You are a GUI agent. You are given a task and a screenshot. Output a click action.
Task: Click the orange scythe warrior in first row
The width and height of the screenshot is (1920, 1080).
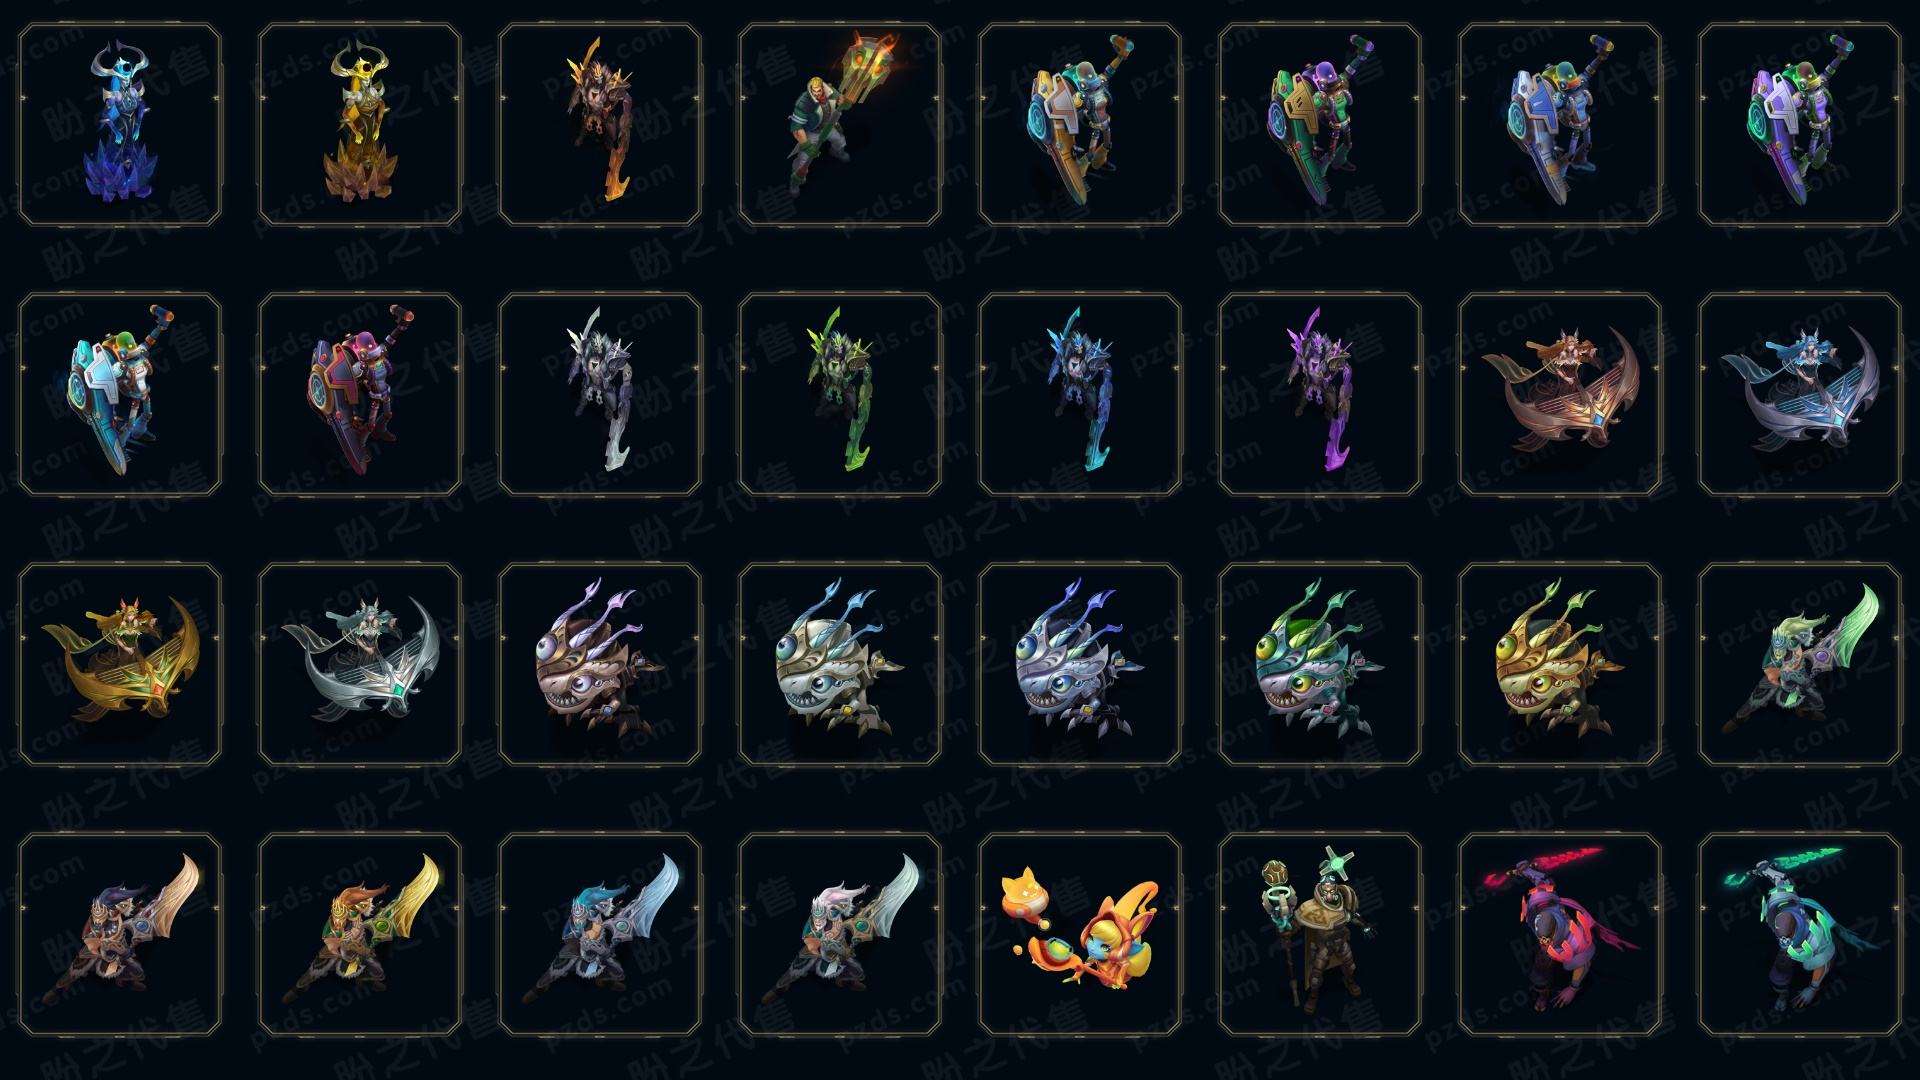pos(600,125)
